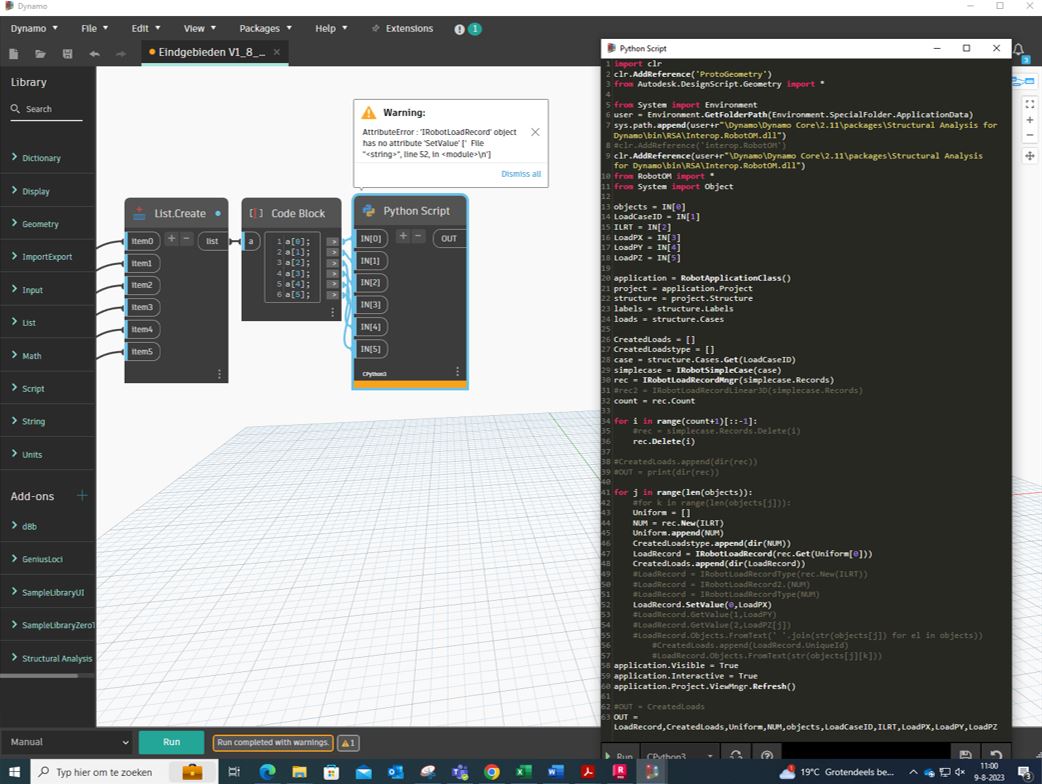Zoom in with the plus icon

pyautogui.click(x=1030, y=120)
